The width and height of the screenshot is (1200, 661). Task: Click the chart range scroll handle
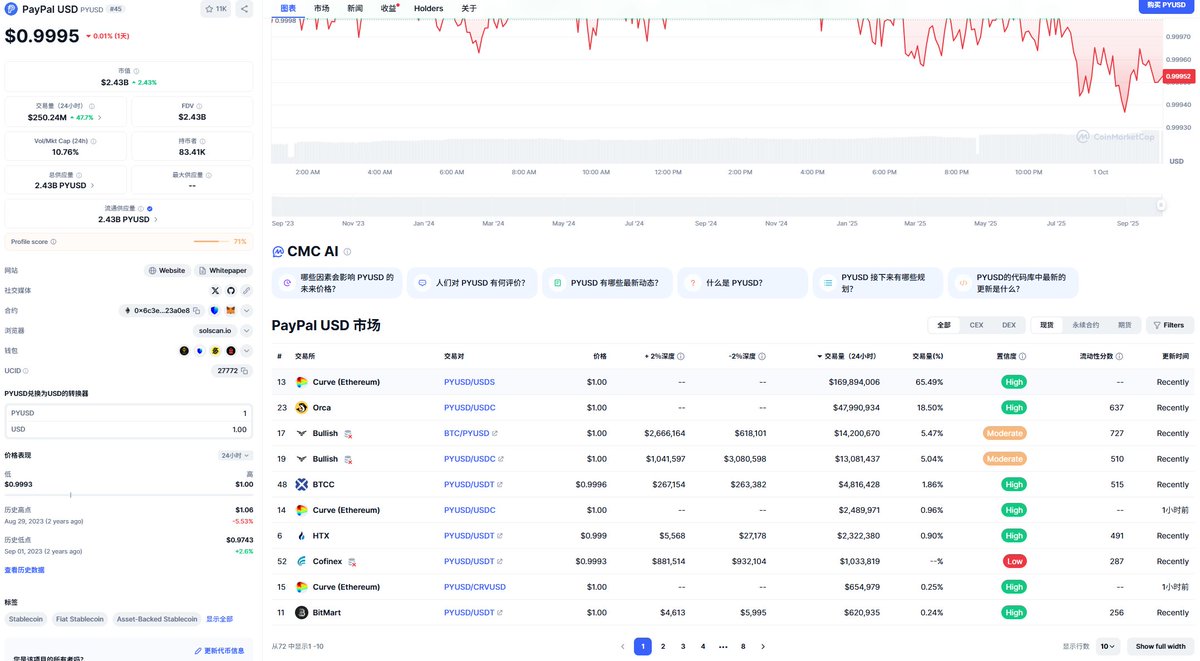click(x=1161, y=205)
